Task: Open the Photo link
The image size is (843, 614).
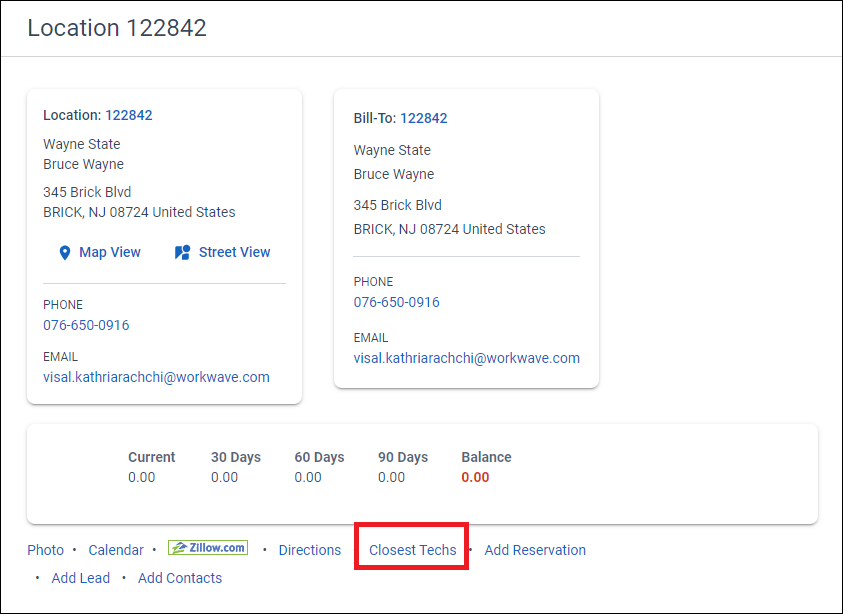Action: (45, 549)
